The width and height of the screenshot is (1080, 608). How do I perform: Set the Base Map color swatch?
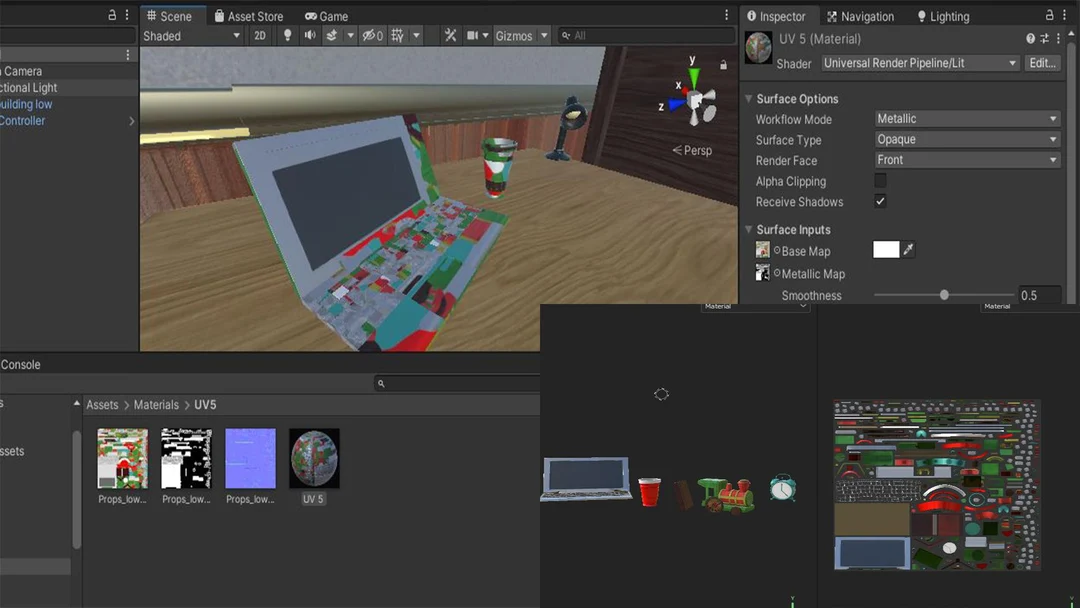(x=884, y=250)
